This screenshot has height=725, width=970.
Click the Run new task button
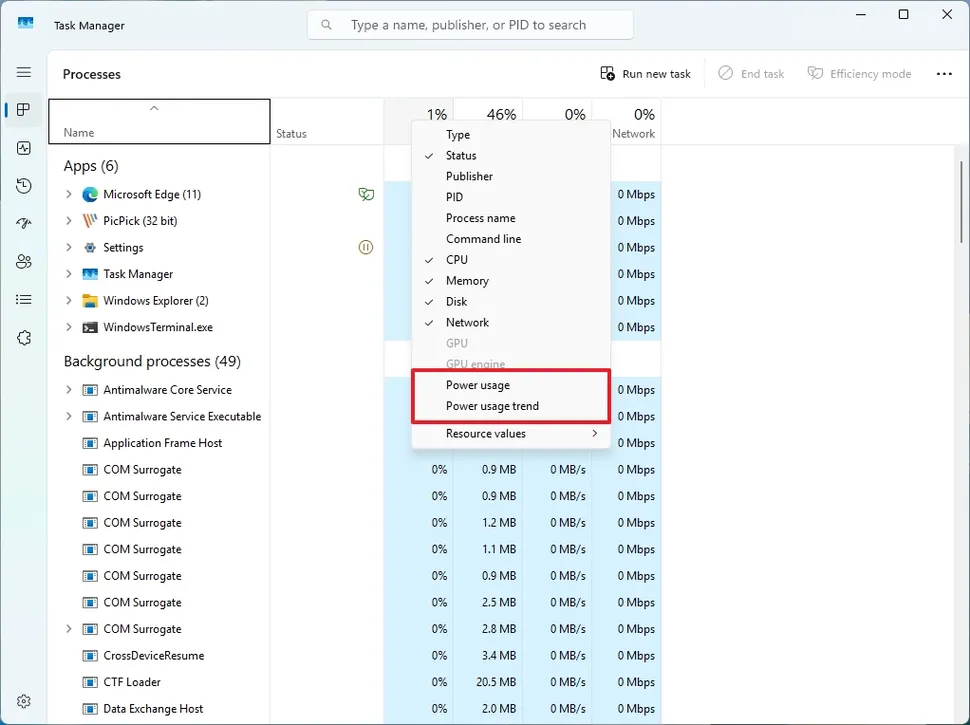coord(646,73)
